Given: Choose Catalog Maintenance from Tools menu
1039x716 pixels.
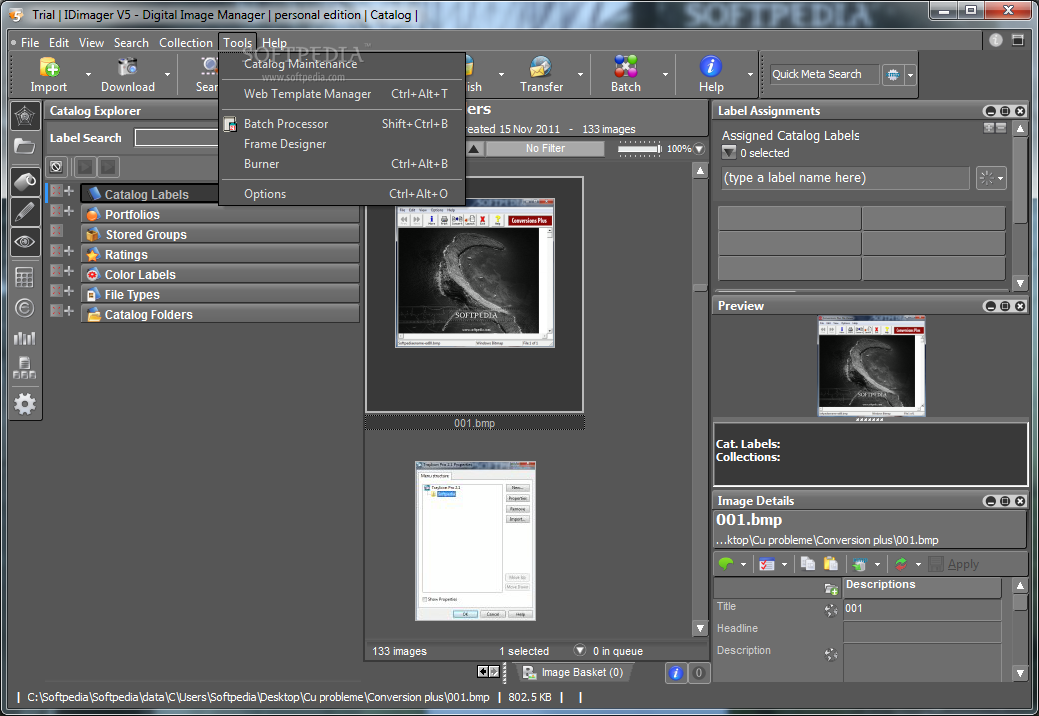Looking at the screenshot, I should 300,64.
